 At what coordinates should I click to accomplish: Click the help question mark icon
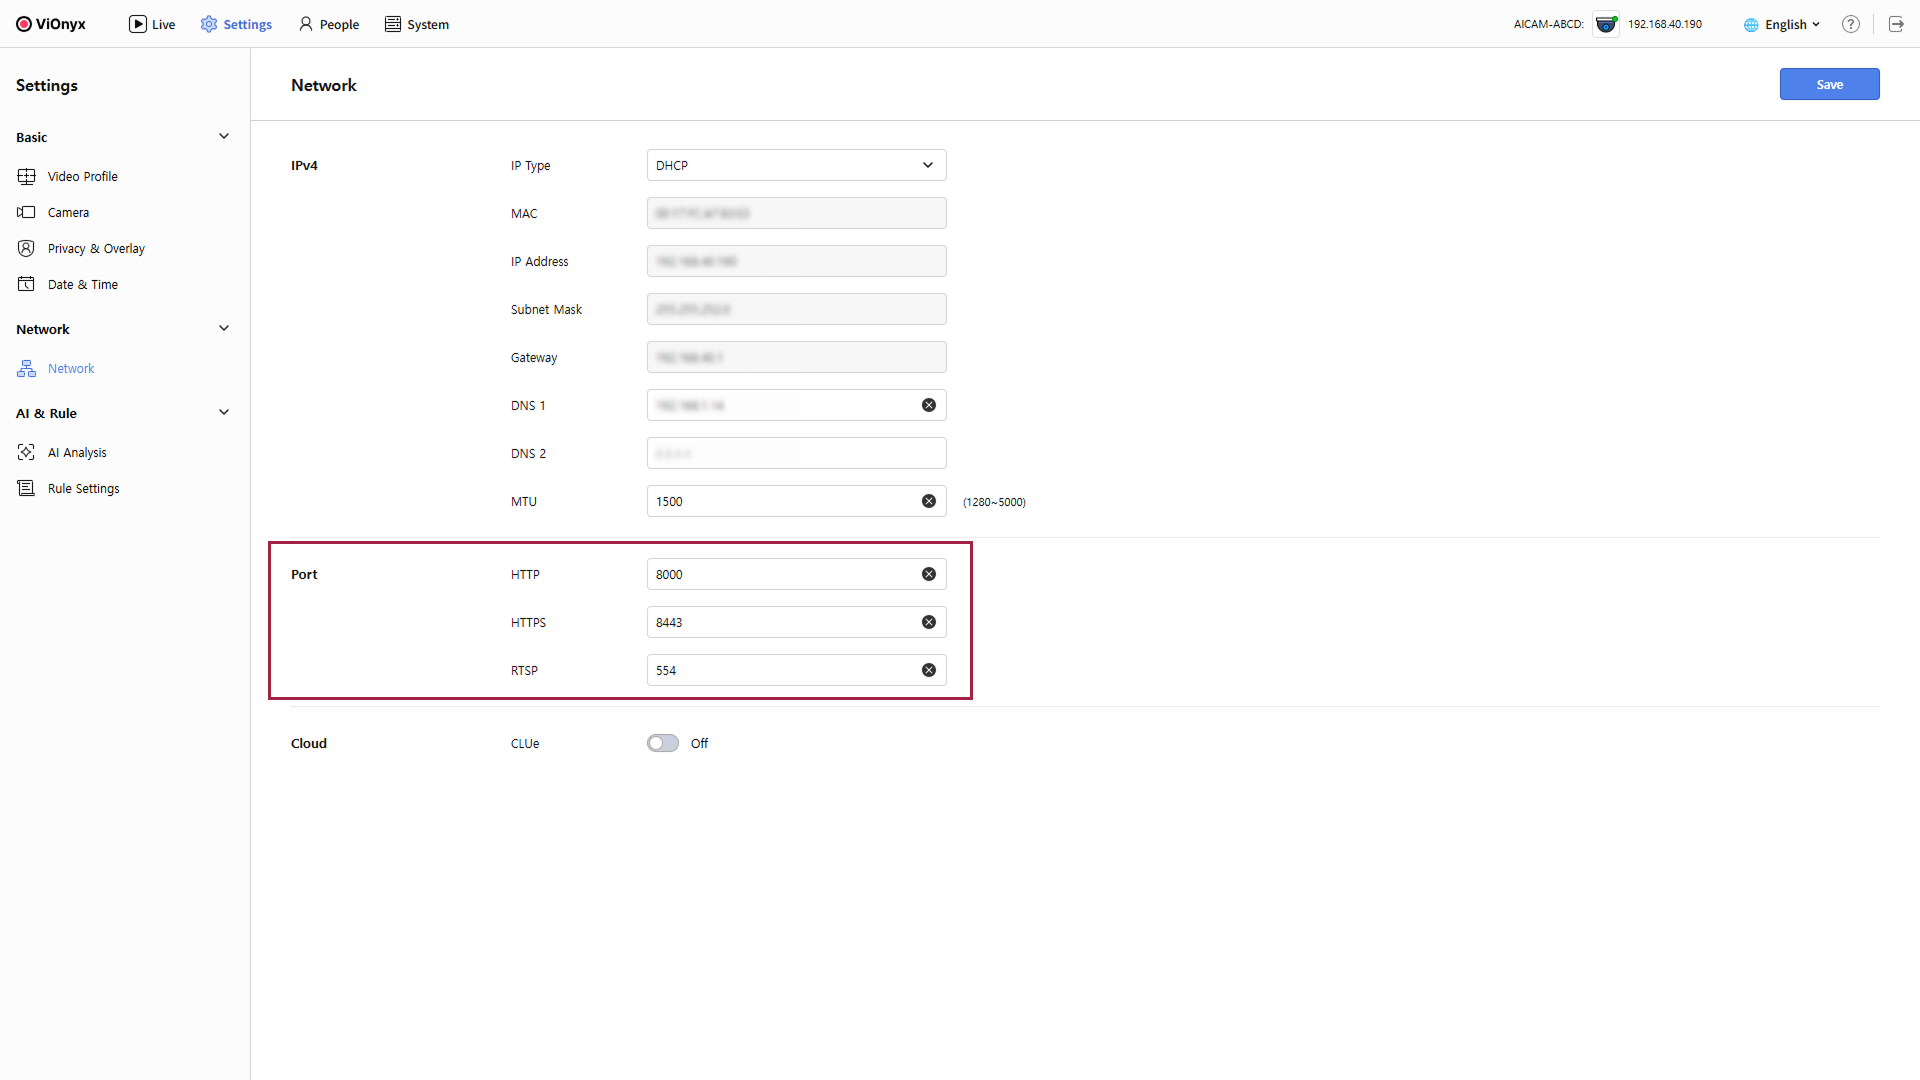click(1851, 24)
